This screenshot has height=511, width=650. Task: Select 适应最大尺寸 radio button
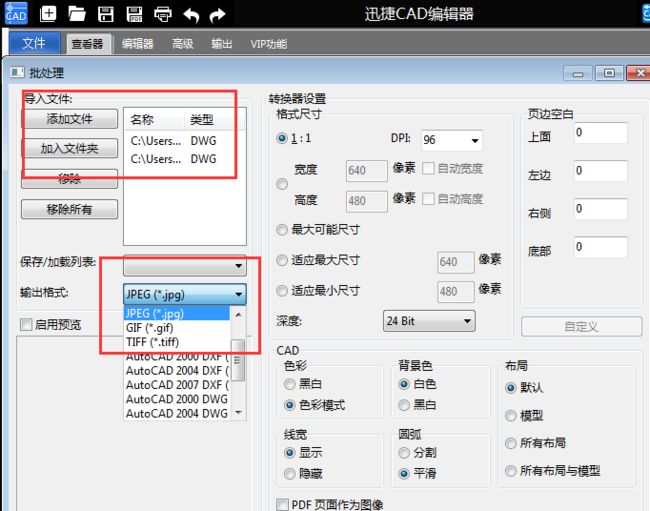282,260
